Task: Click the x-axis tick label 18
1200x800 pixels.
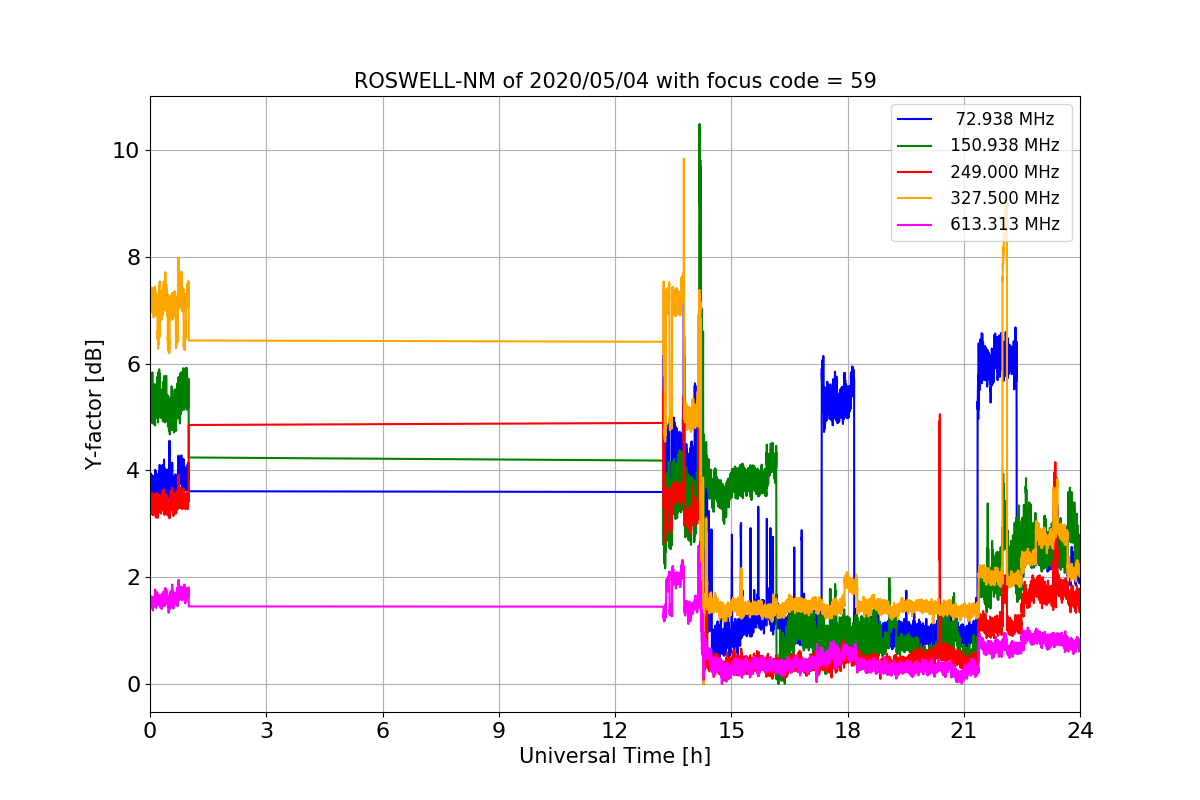Action: (x=847, y=730)
